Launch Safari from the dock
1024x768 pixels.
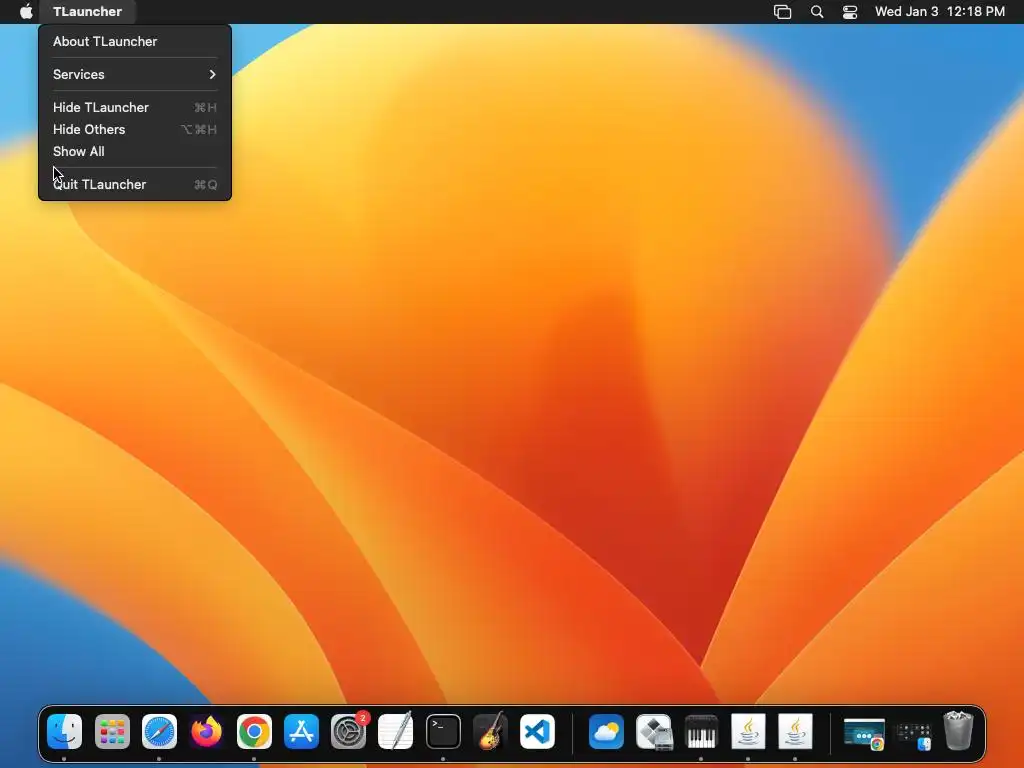(x=159, y=731)
